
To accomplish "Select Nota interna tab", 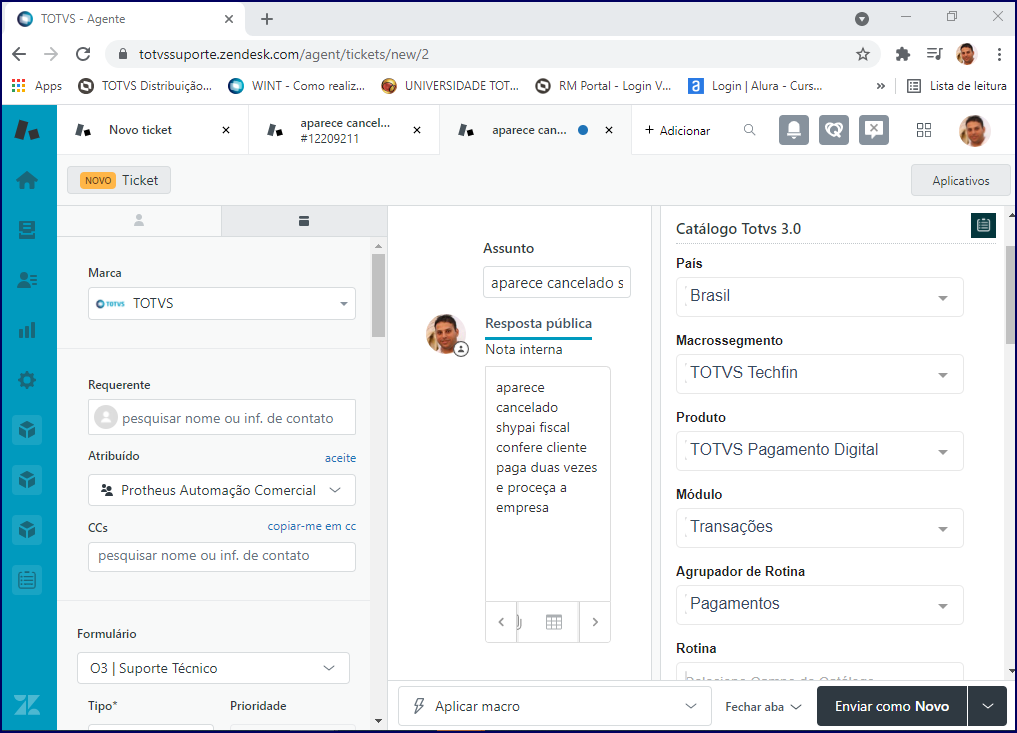I will [x=523, y=349].
